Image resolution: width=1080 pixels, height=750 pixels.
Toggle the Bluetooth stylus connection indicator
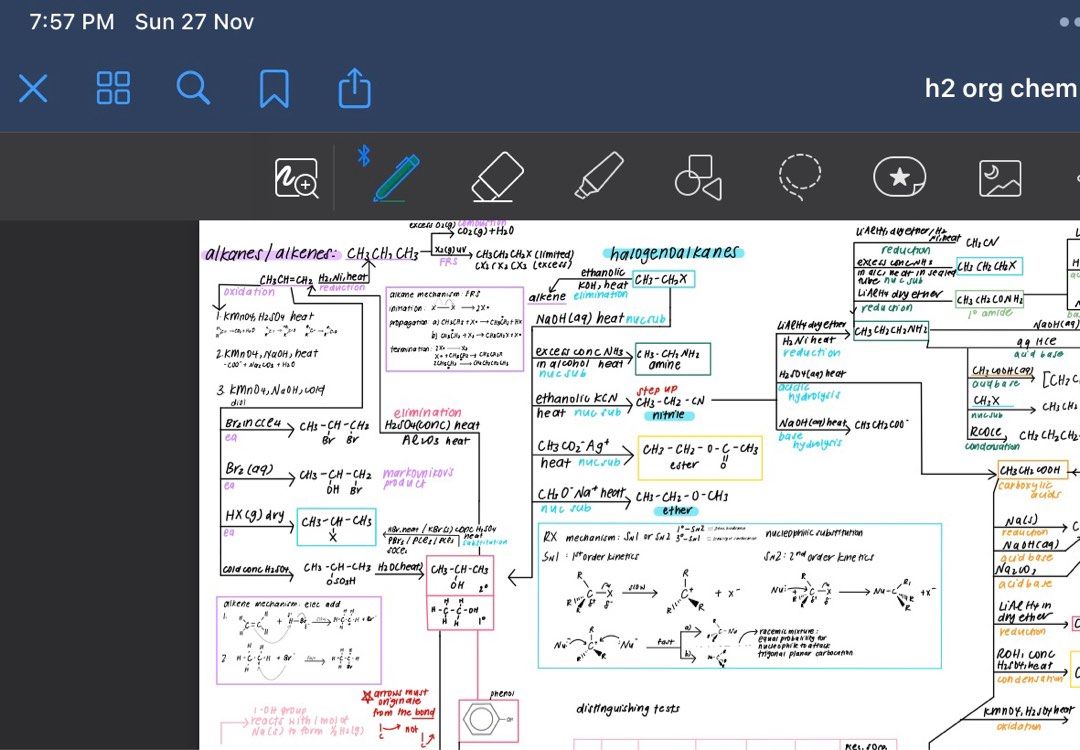point(363,156)
